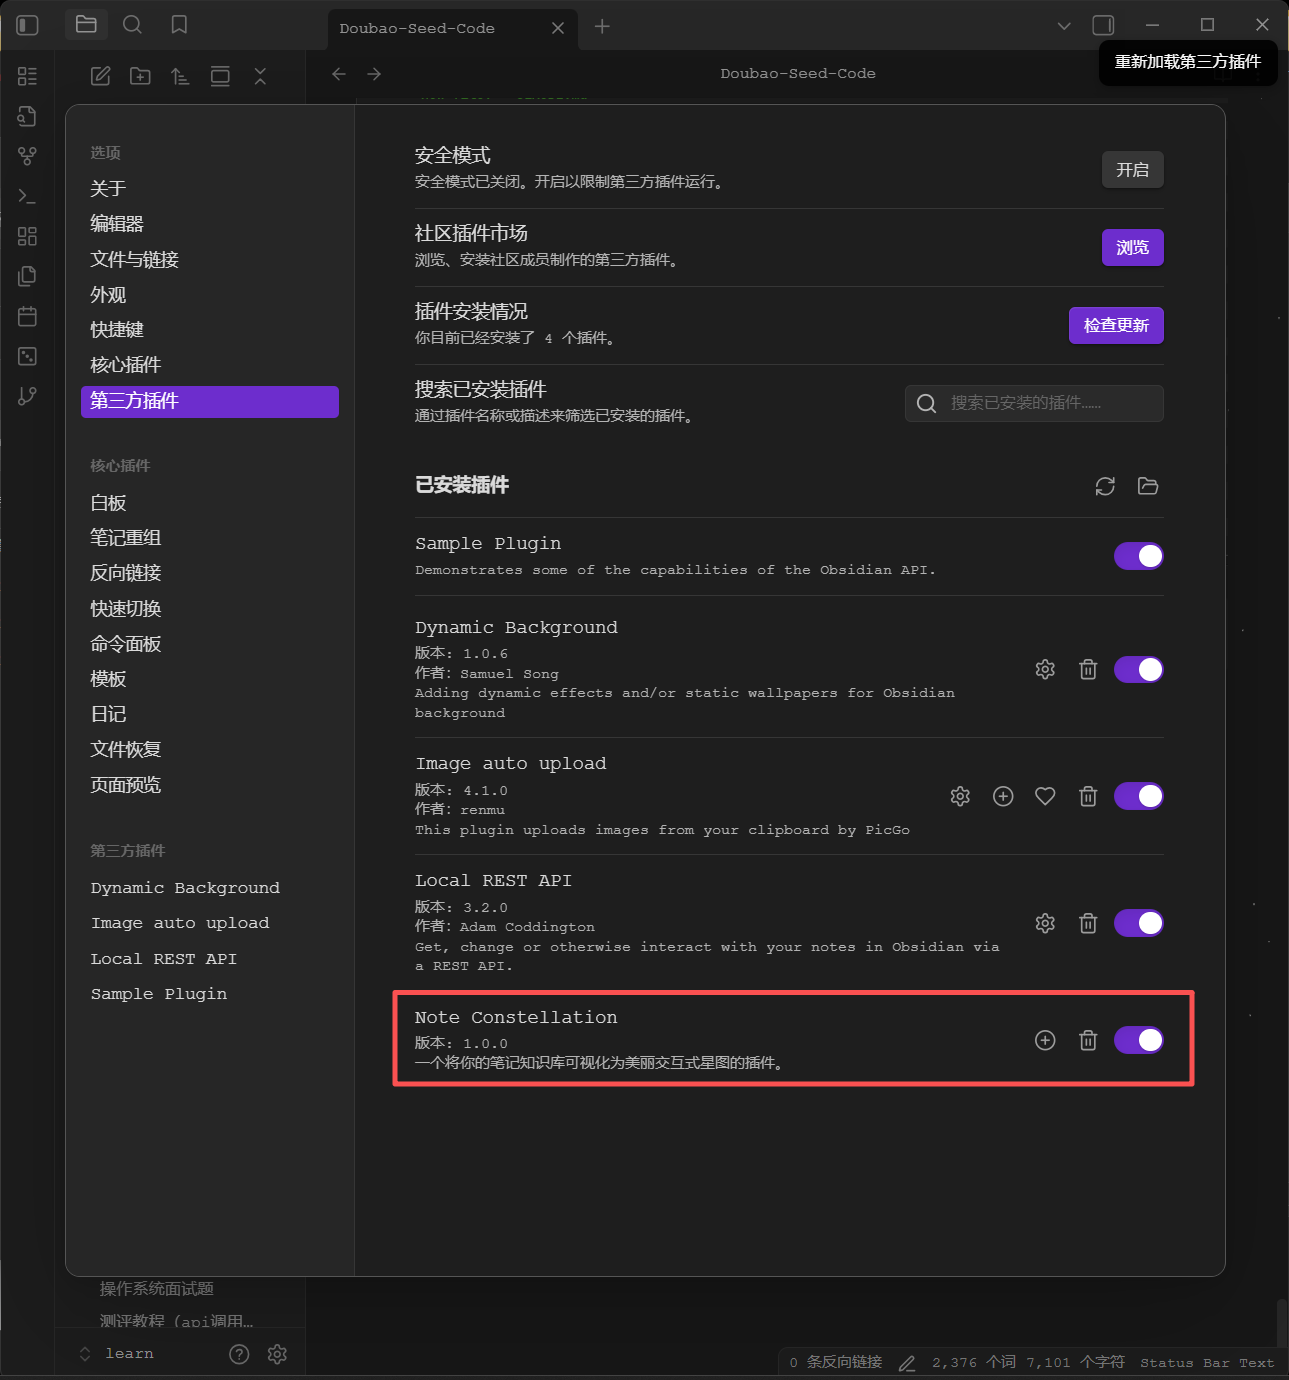1289x1380 pixels.
Task: Select 快捷键 in the settings sidebar
Action: (x=117, y=330)
